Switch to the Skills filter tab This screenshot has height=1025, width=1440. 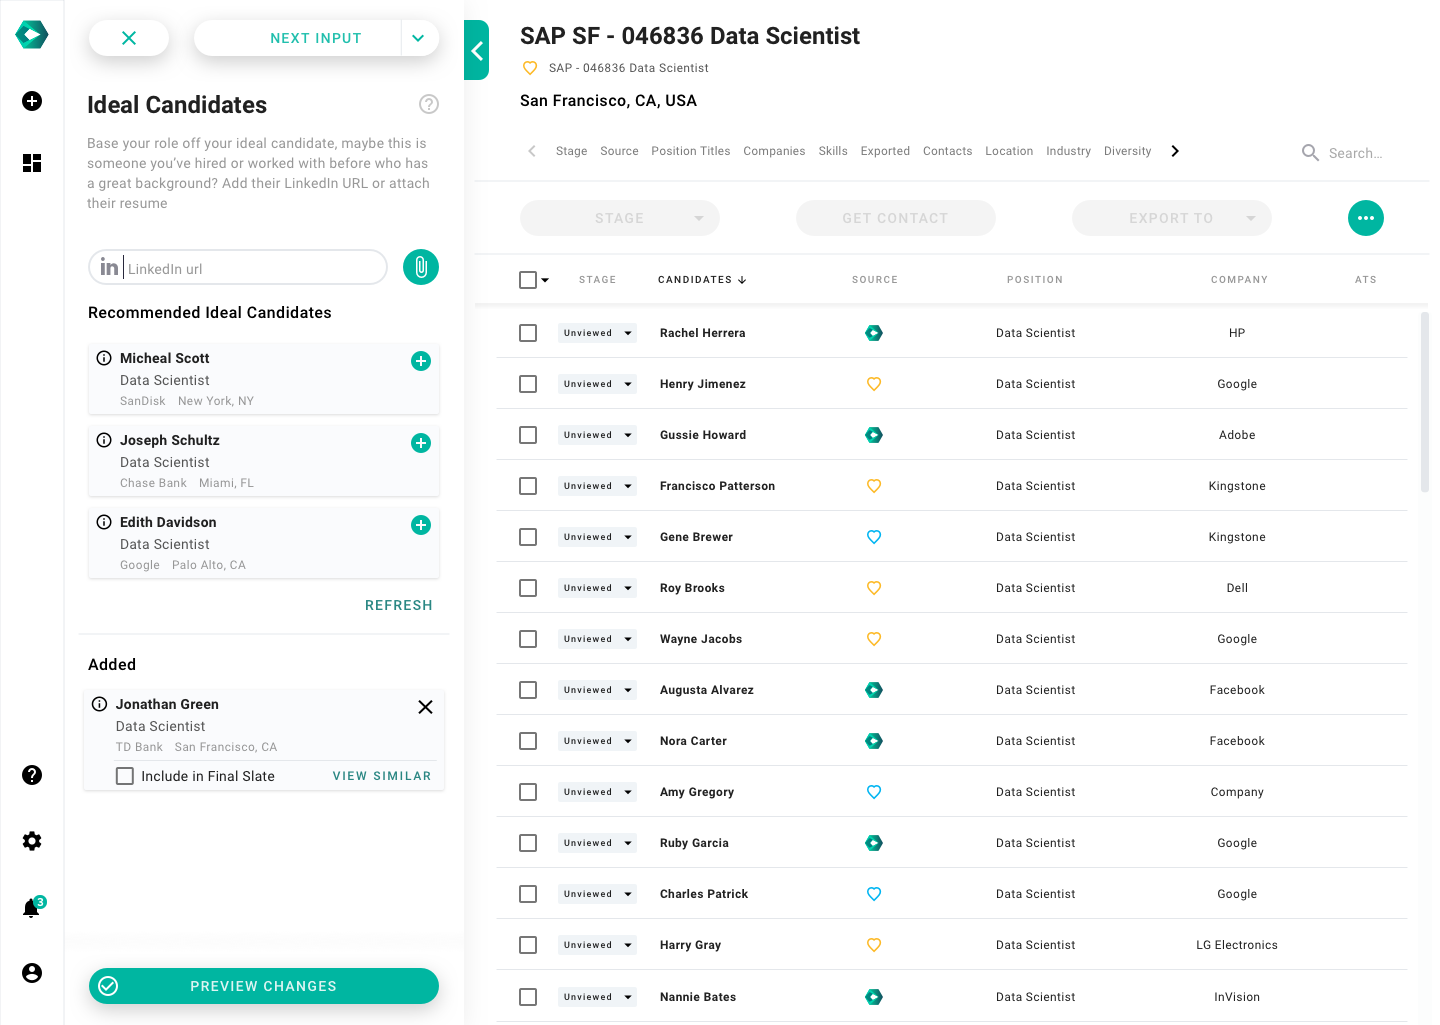(832, 151)
